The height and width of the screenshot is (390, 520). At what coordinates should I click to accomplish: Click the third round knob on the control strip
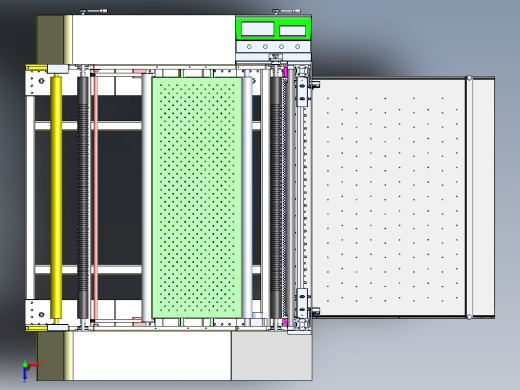coord(281,47)
